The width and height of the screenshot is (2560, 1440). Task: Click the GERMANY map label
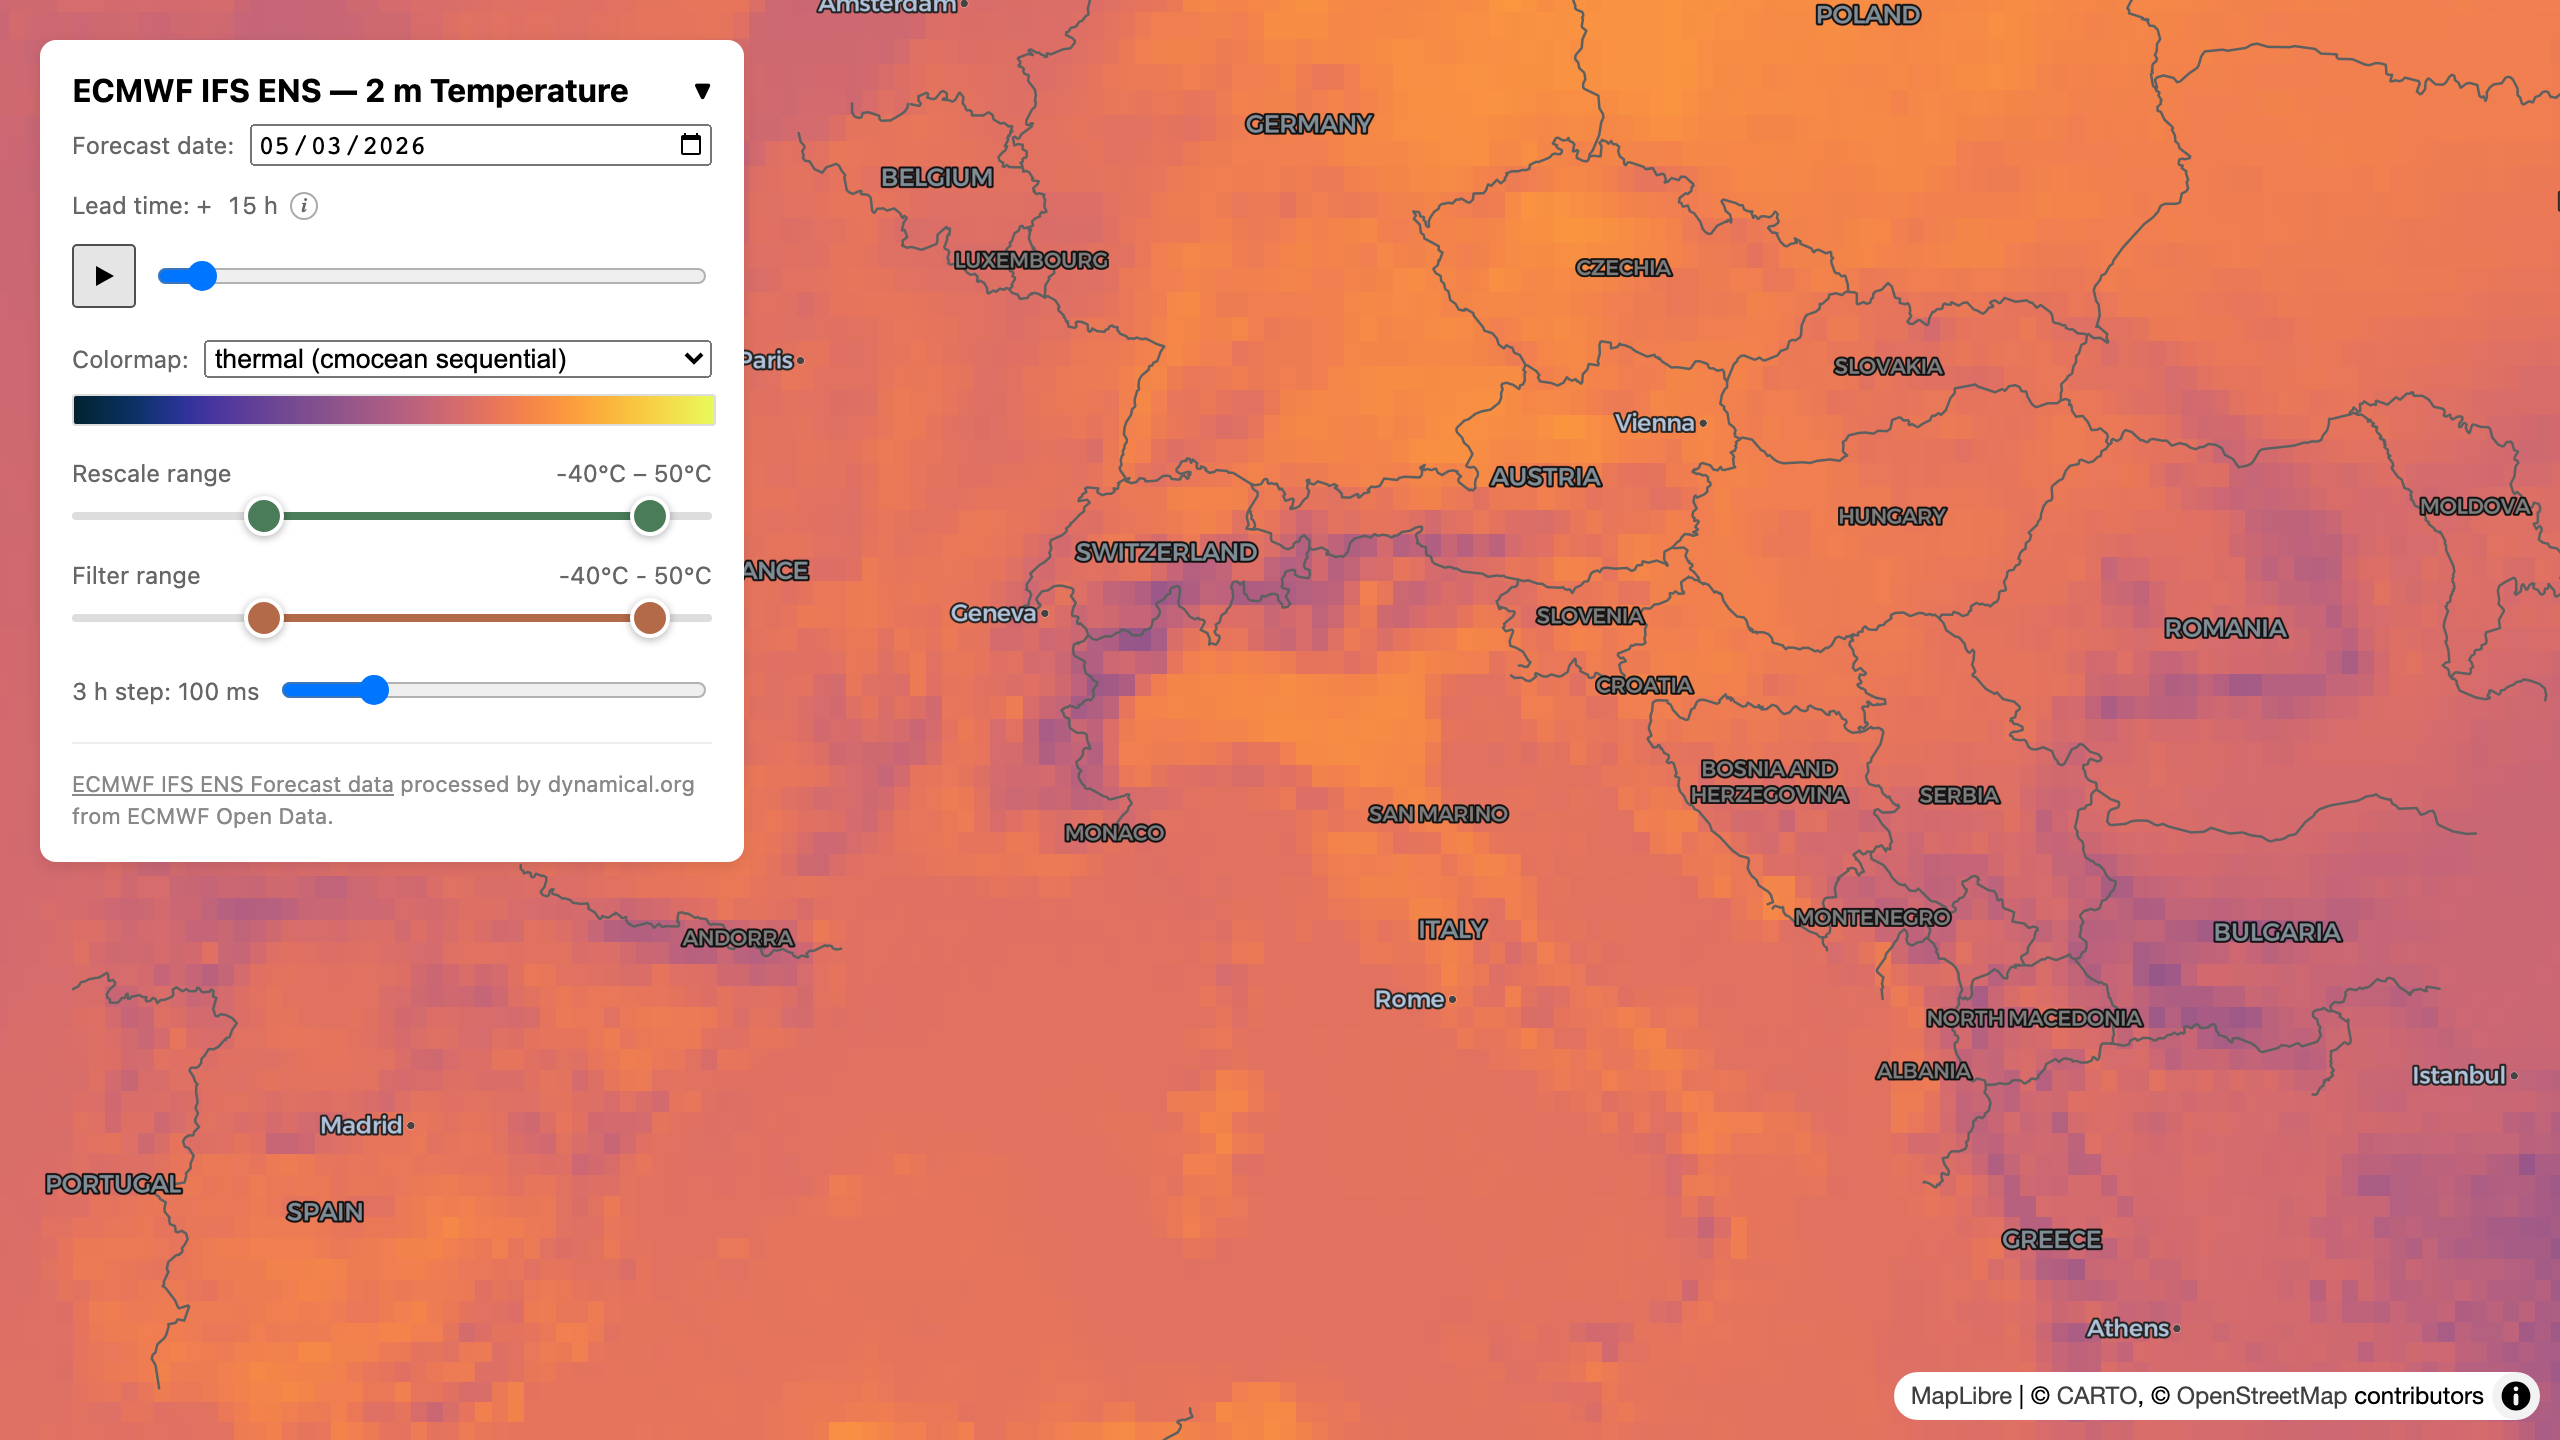(x=1308, y=124)
